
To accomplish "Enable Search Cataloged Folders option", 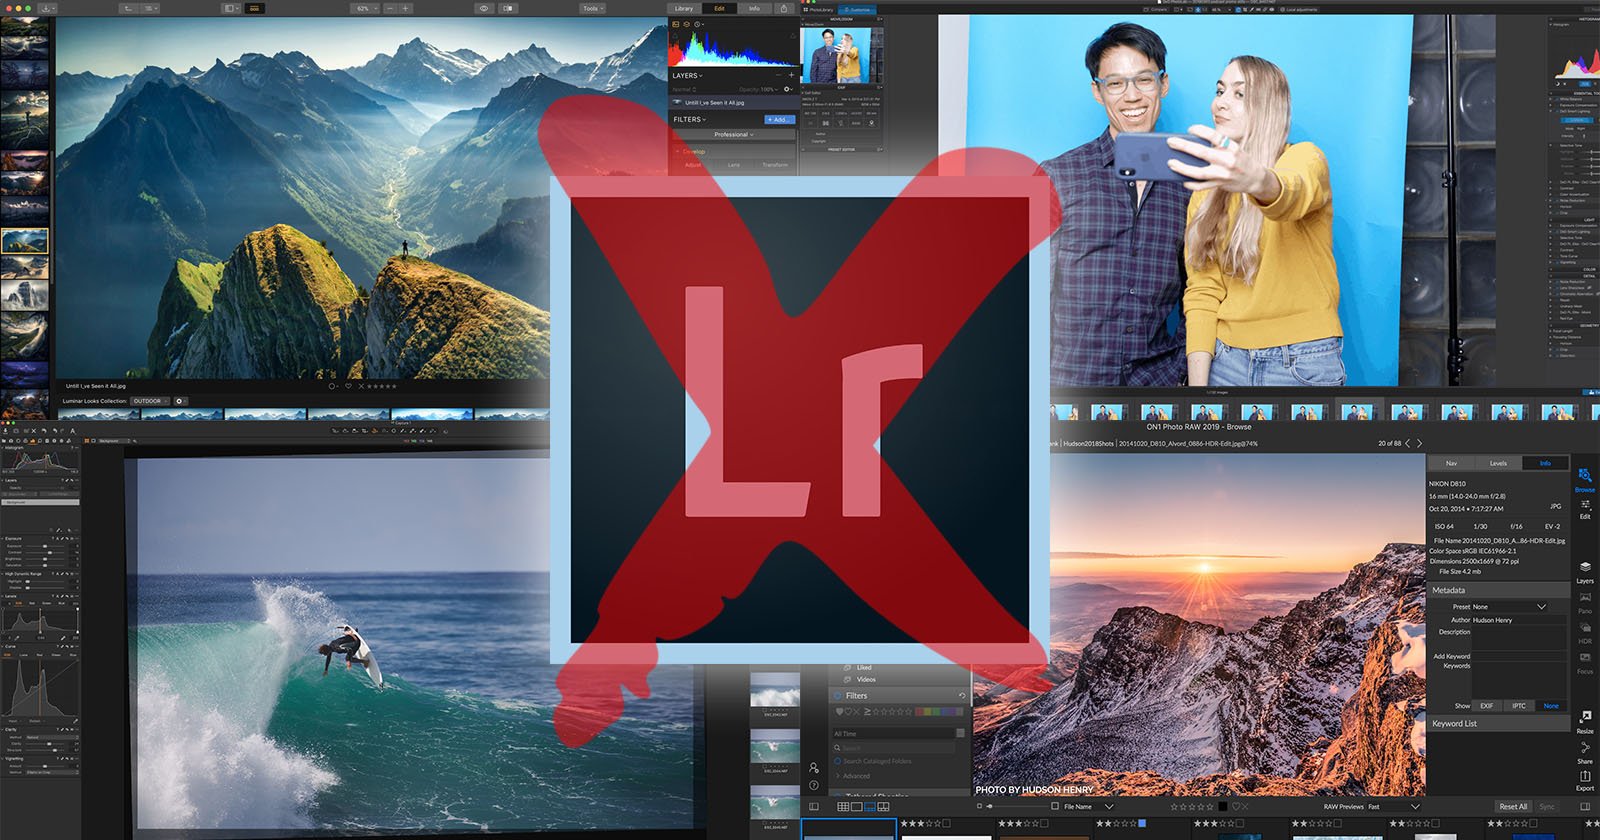I will click(838, 761).
